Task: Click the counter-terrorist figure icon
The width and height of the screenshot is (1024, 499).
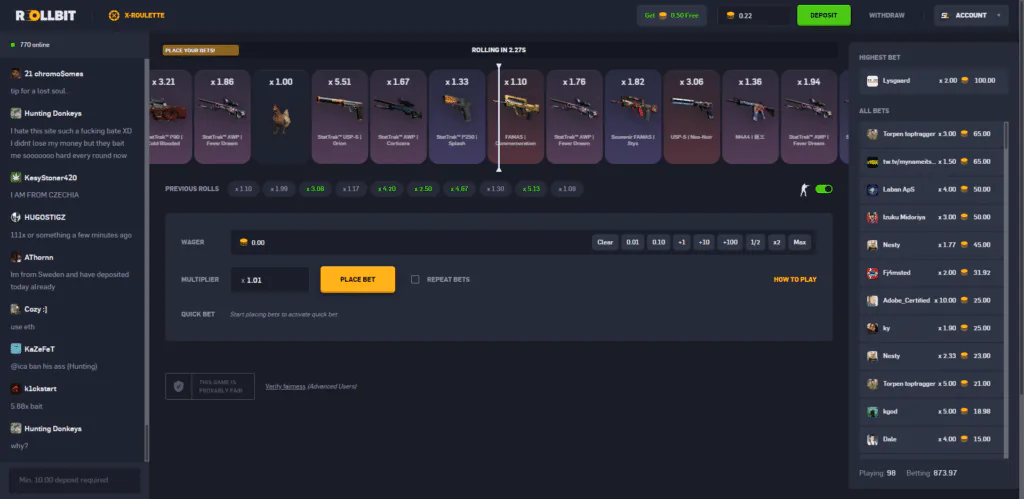Action: click(x=805, y=189)
